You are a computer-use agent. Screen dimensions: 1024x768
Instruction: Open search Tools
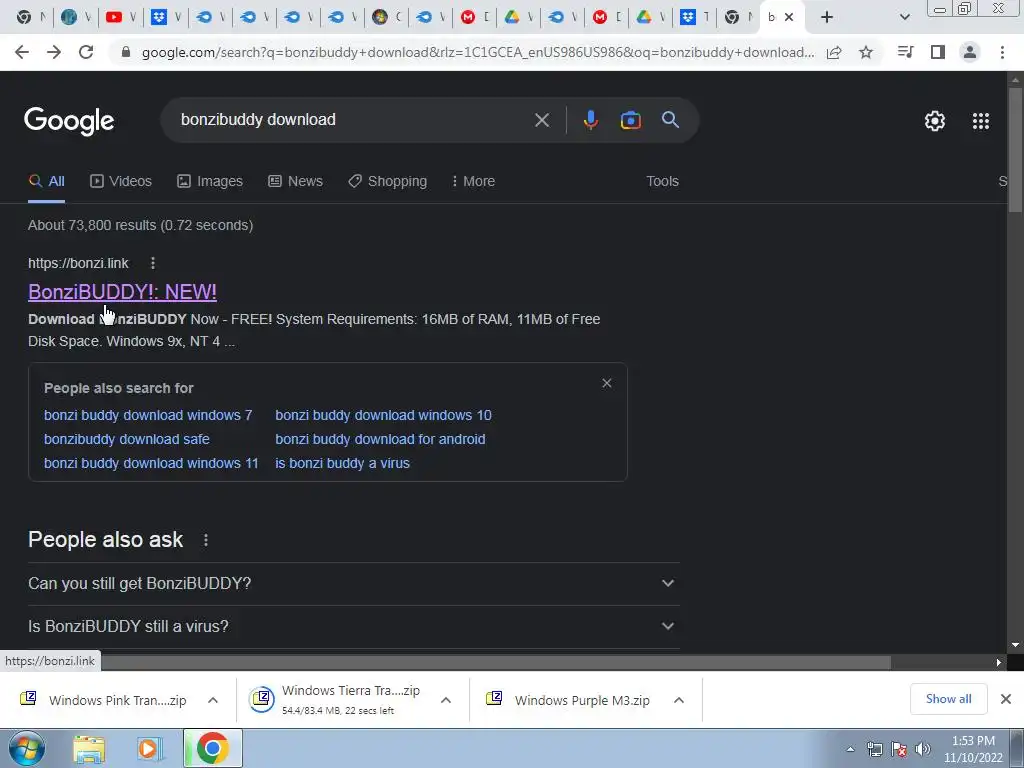pyautogui.click(x=662, y=182)
